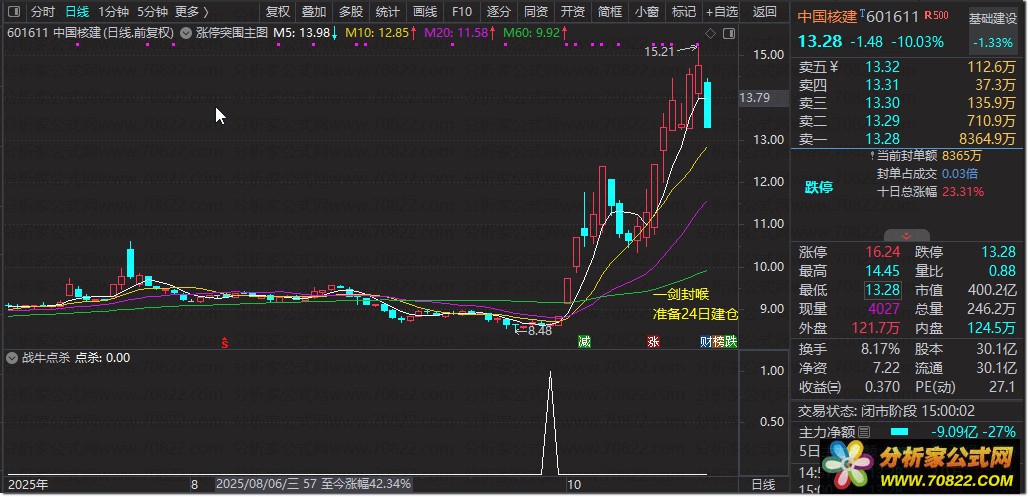Toggle 复权 price adjustment
The image size is (1030, 497).
pyautogui.click(x=278, y=12)
